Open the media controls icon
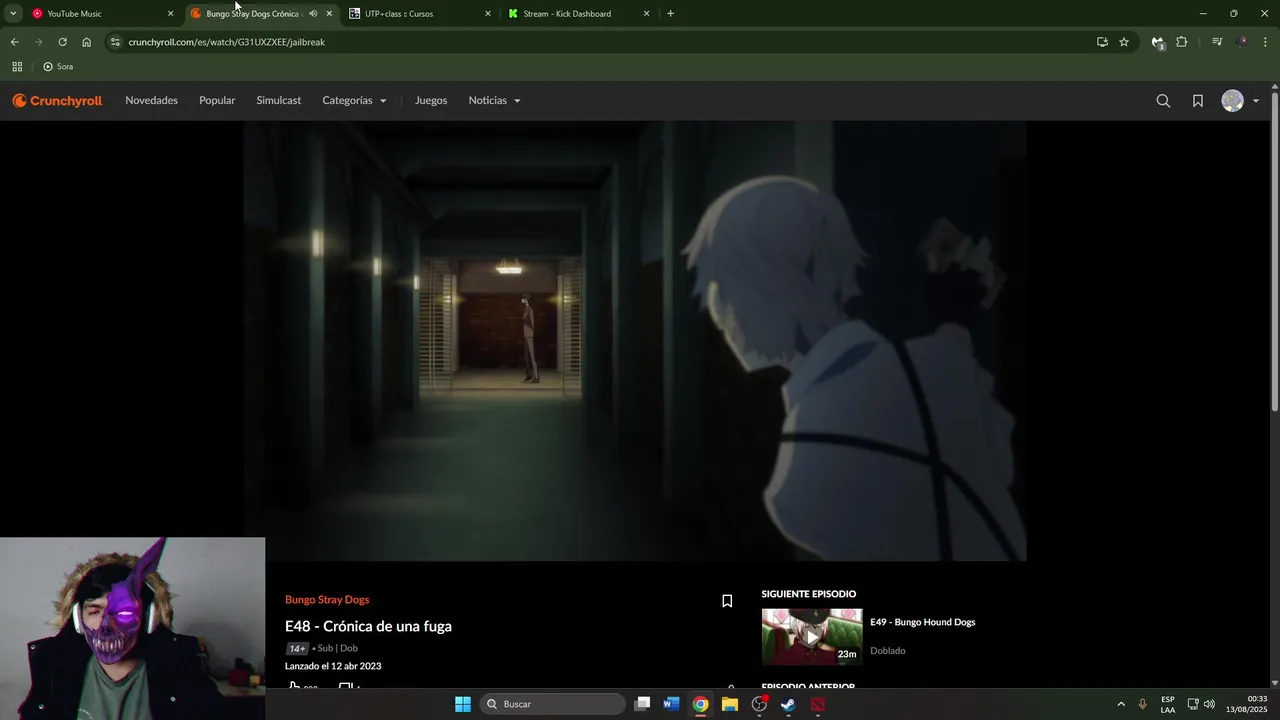Image resolution: width=1280 pixels, height=720 pixels. 1217,42
